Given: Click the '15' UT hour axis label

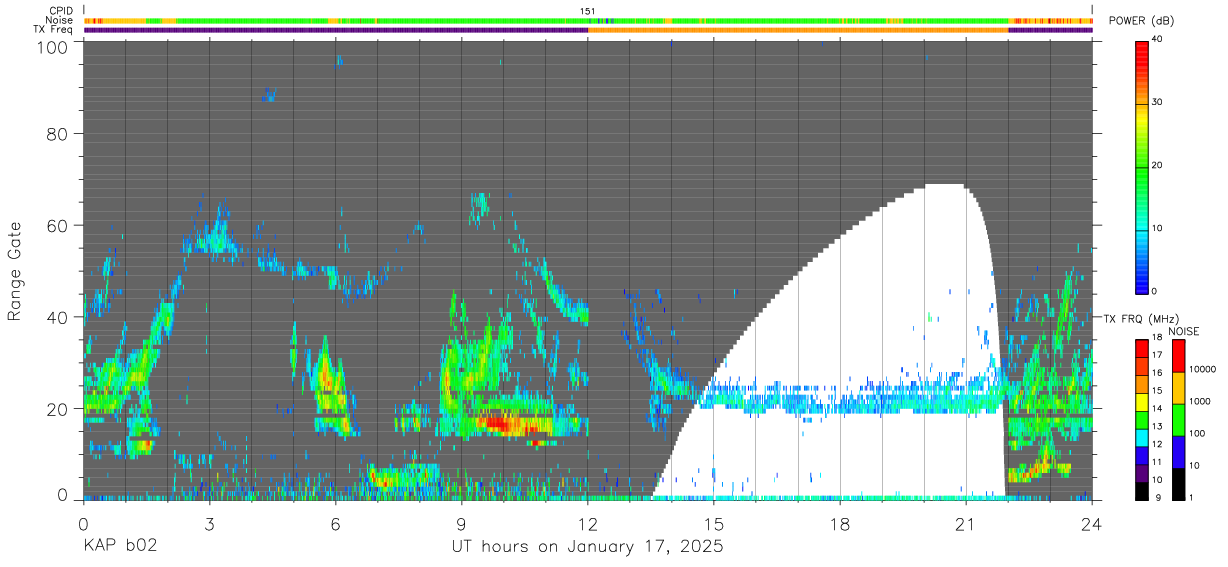Looking at the screenshot, I should click(x=714, y=523).
